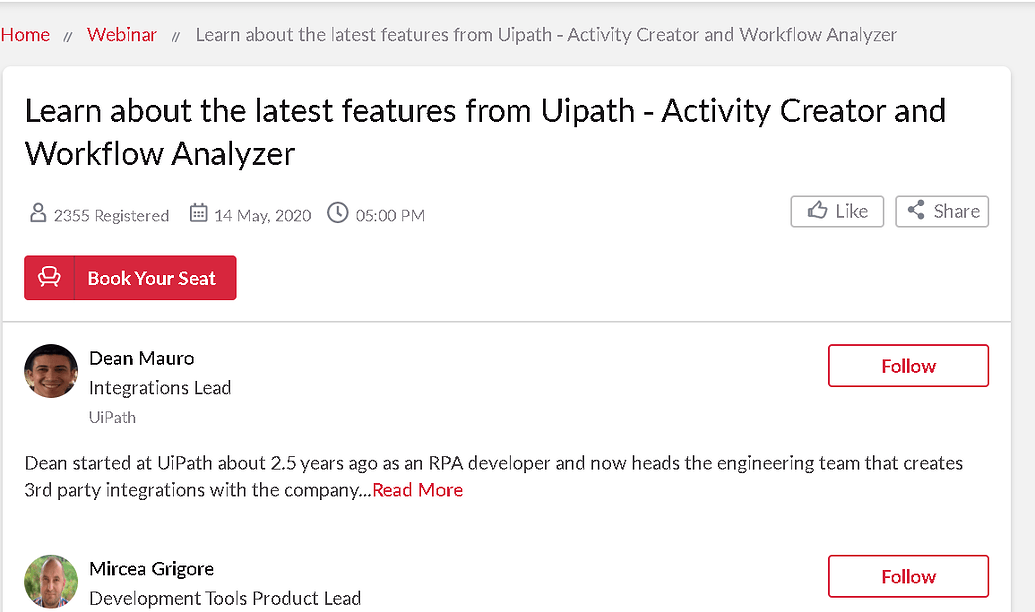
Task: Expand Dean's bio with Read More
Action: (418, 490)
